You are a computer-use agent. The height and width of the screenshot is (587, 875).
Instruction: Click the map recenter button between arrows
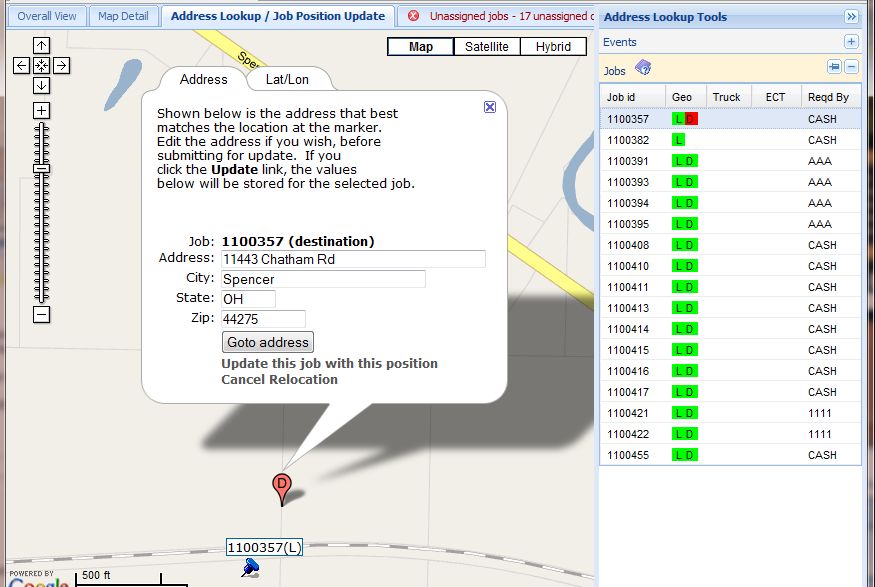pyautogui.click(x=41, y=65)
